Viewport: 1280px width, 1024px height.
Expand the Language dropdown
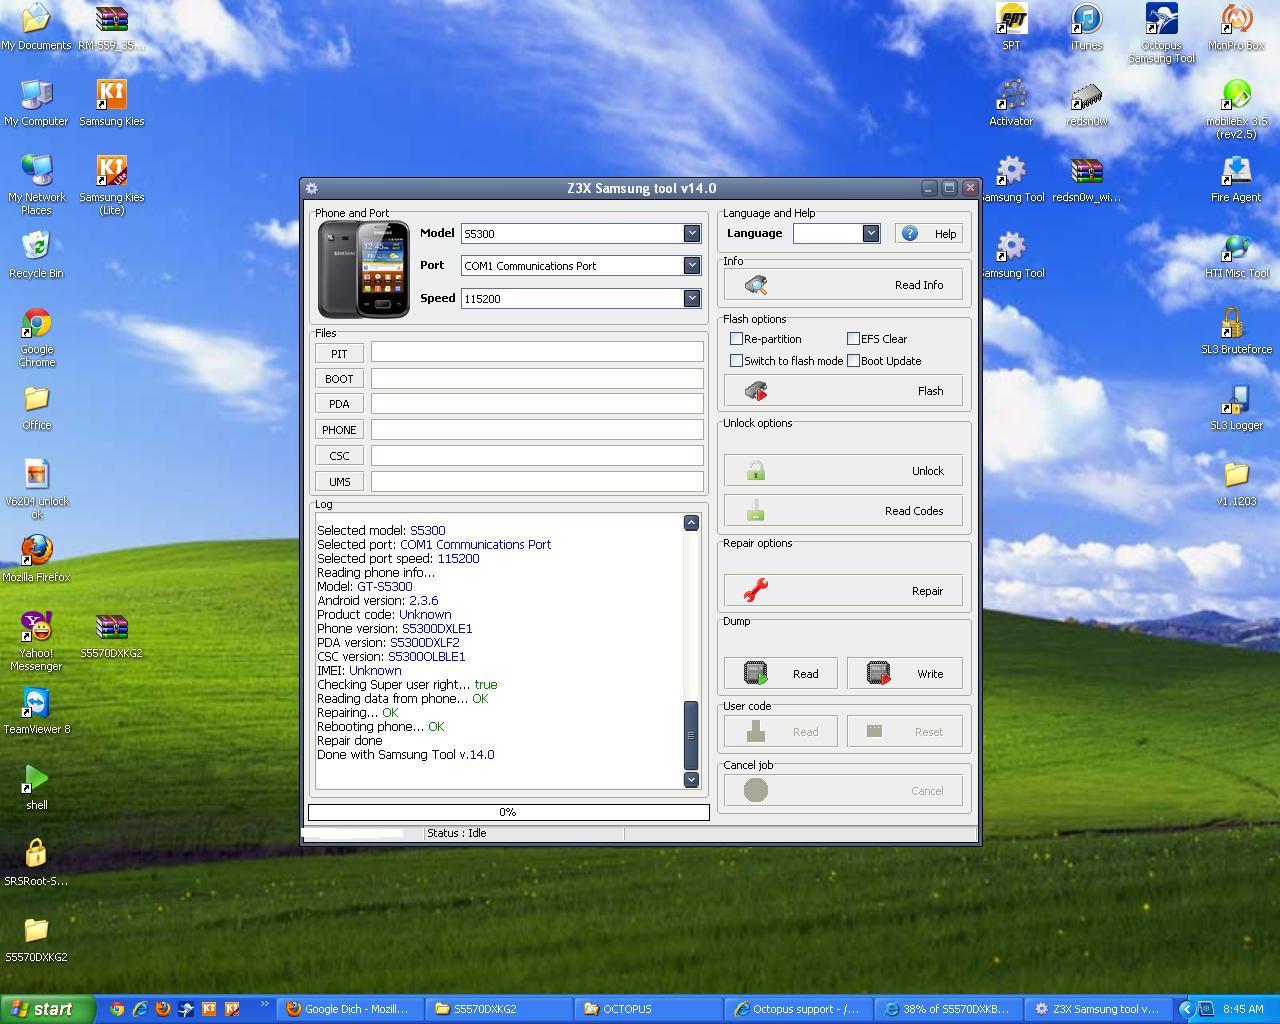[870, 233]
